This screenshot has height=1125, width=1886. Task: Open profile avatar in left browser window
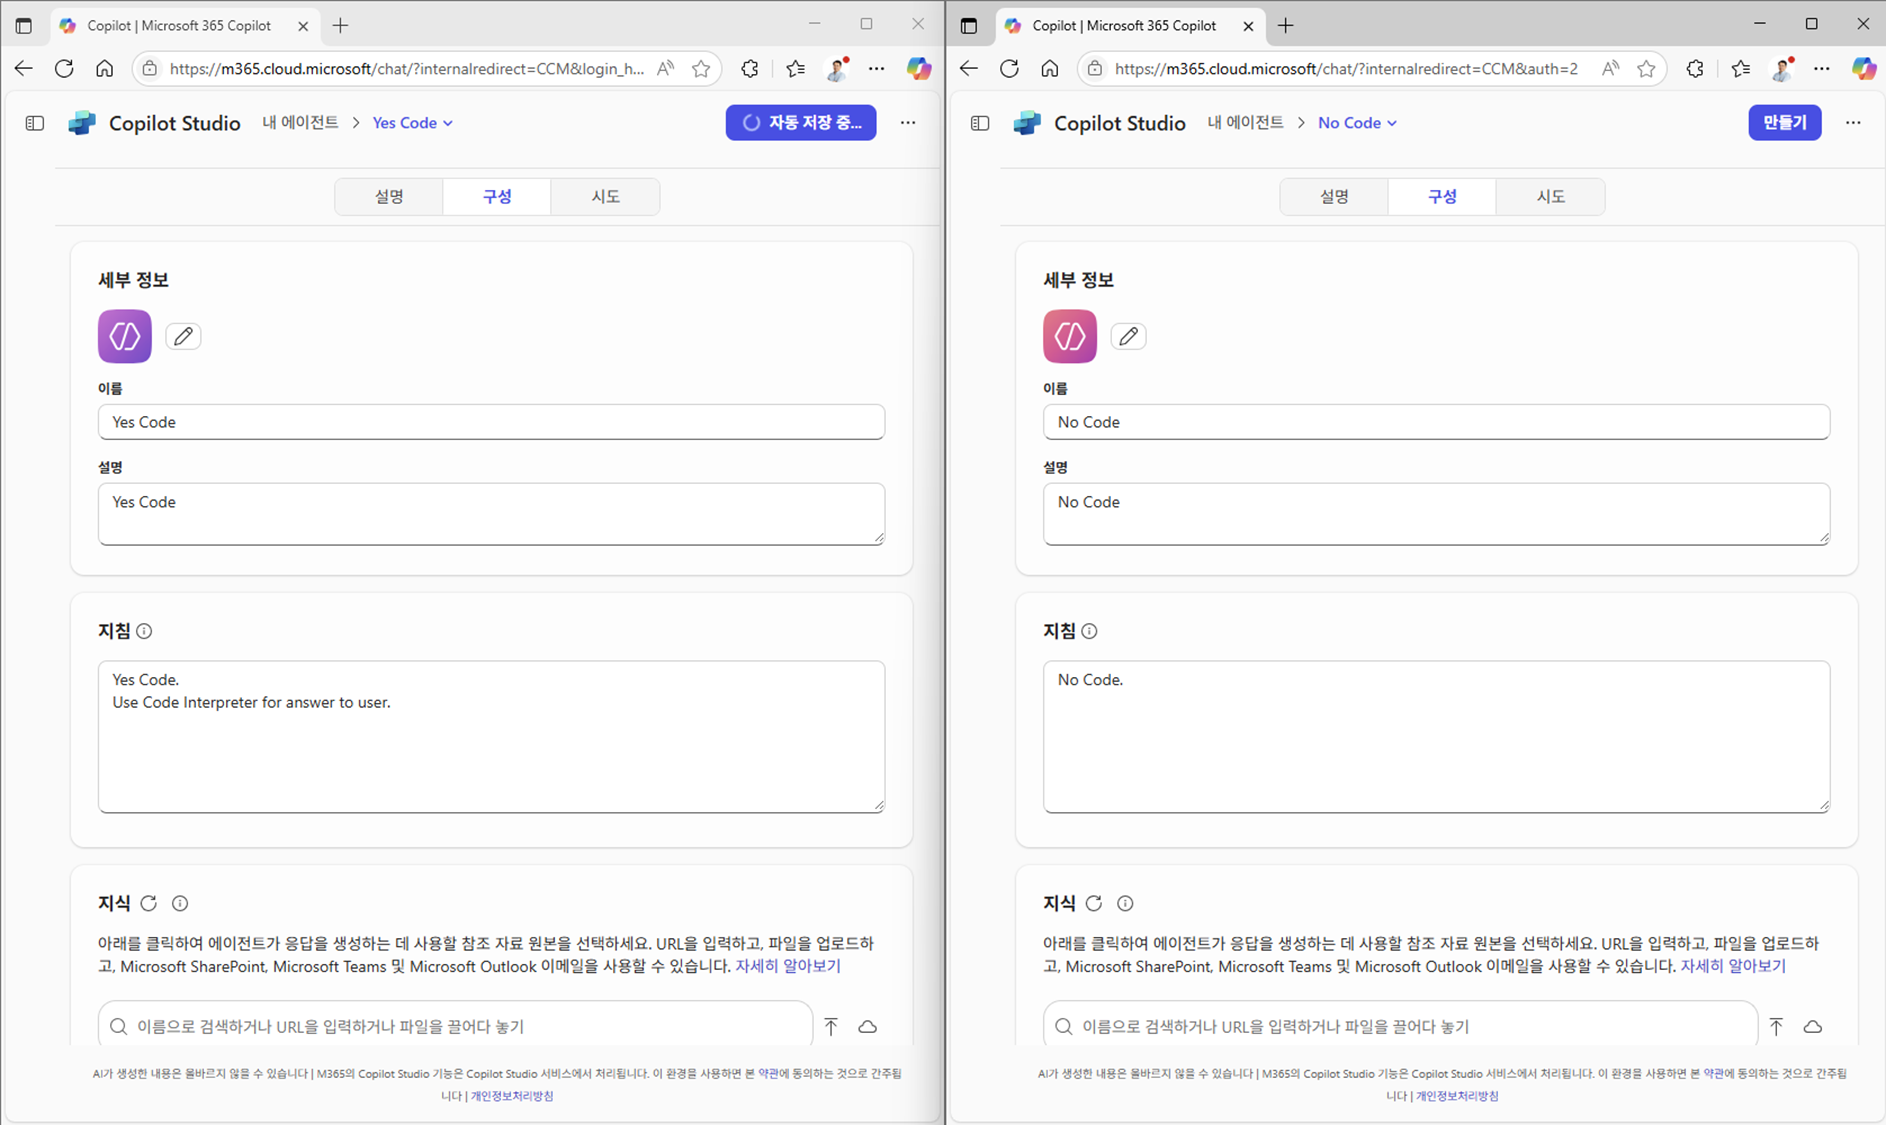click(x=837, y=68)
